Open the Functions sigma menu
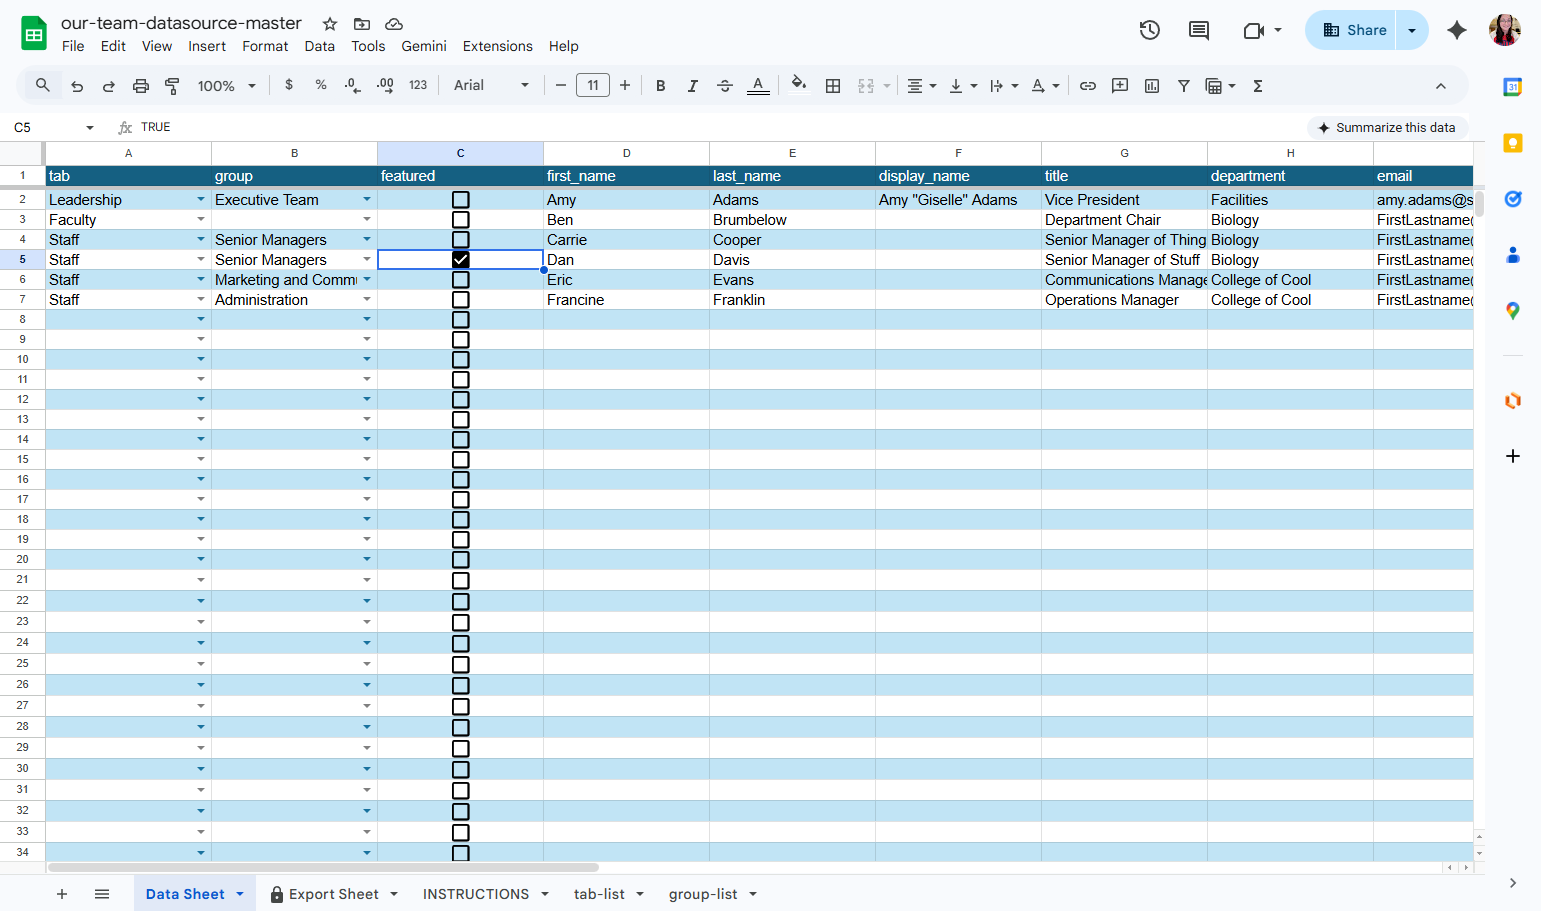The image size is (1541, 911). coord(1258,86)
